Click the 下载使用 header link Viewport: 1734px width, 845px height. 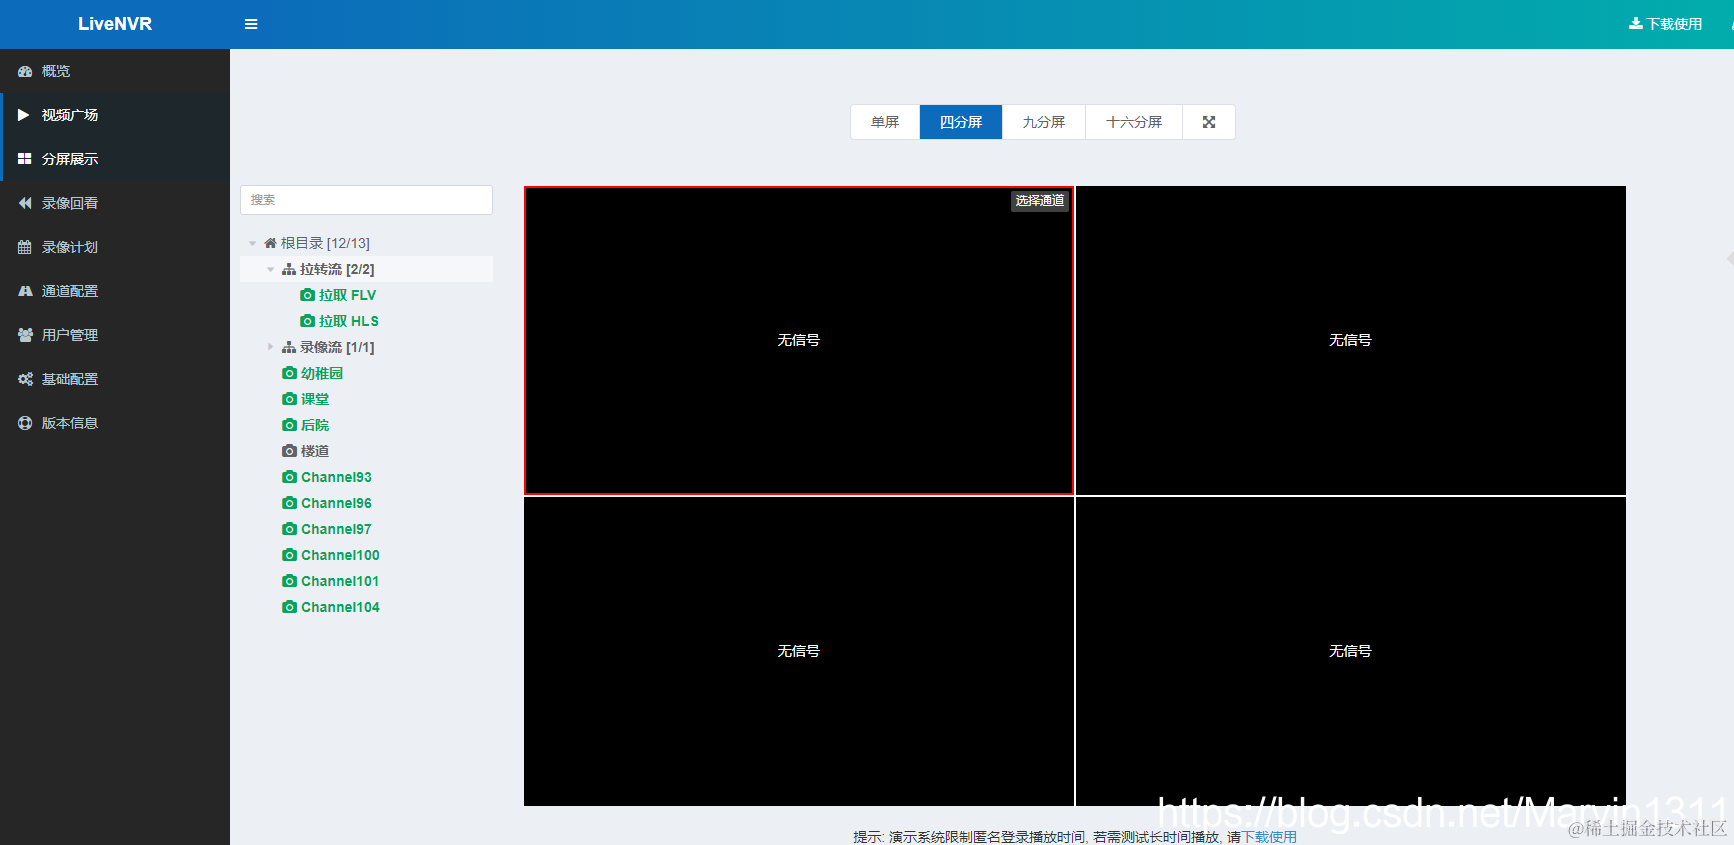[1666, 24]
